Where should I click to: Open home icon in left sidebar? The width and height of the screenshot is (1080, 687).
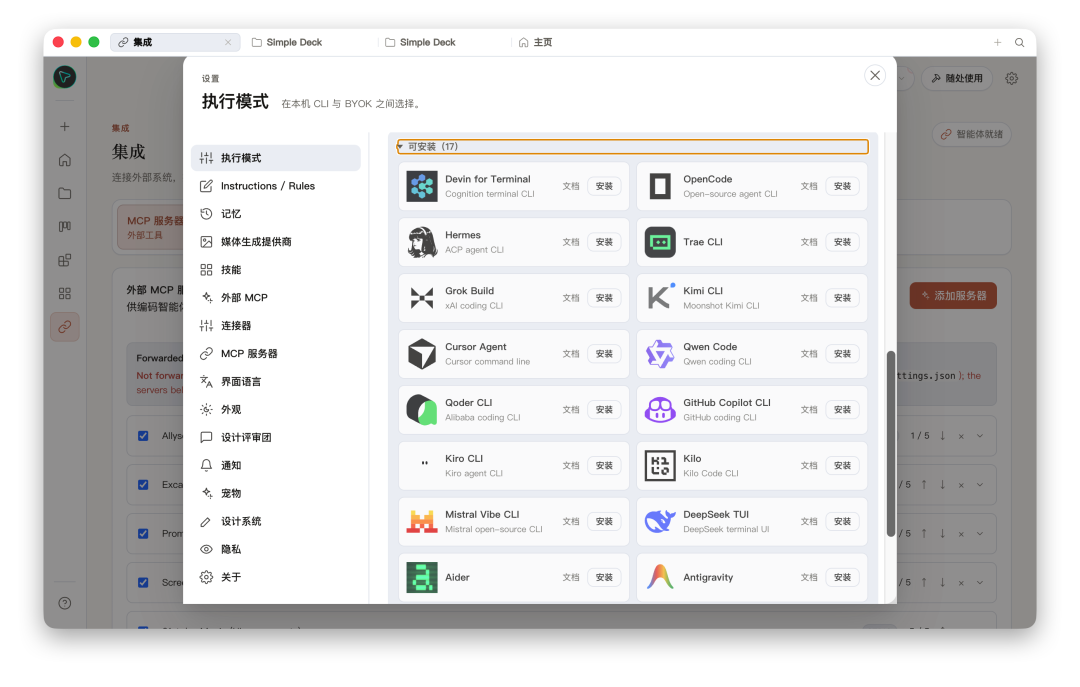[65, 160]
